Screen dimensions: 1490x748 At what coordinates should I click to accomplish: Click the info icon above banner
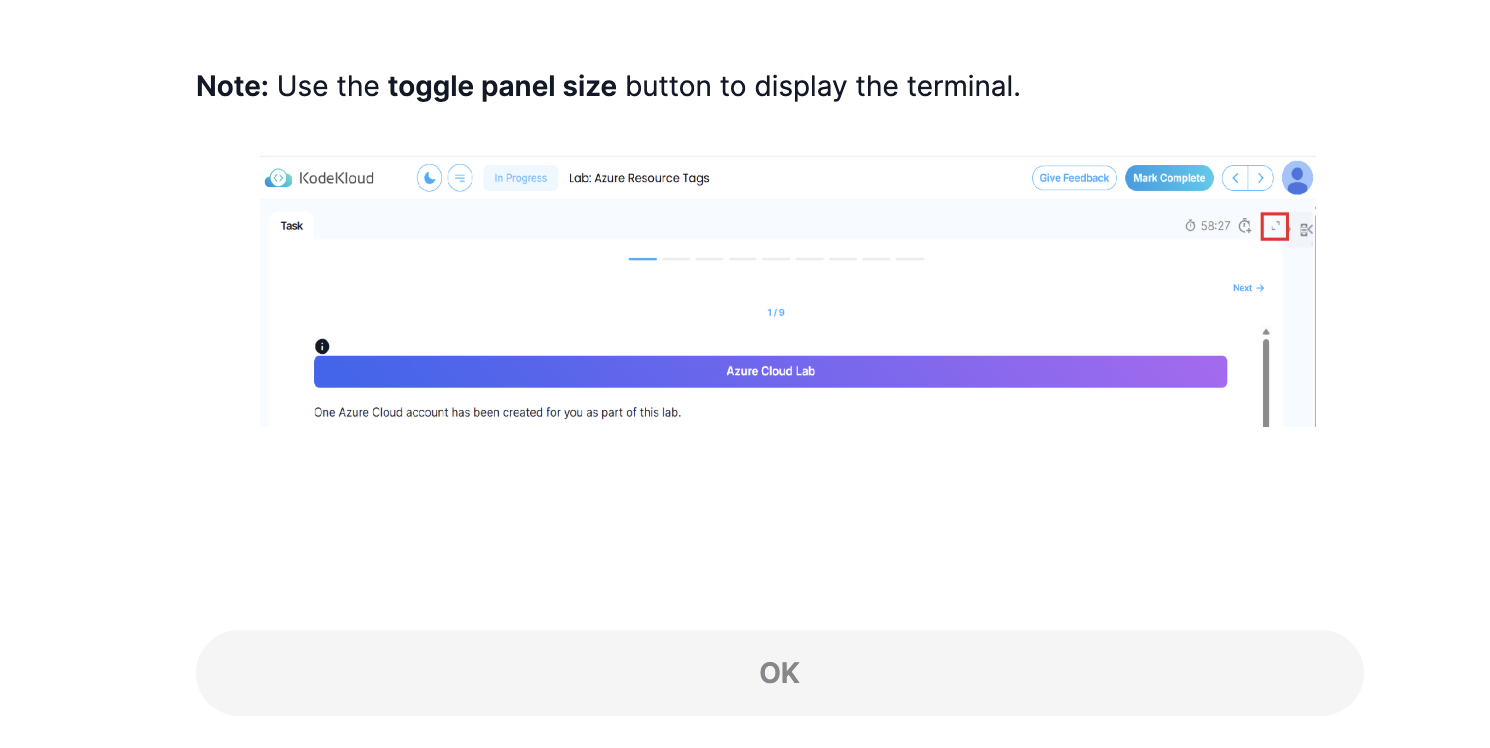[322, 346]
